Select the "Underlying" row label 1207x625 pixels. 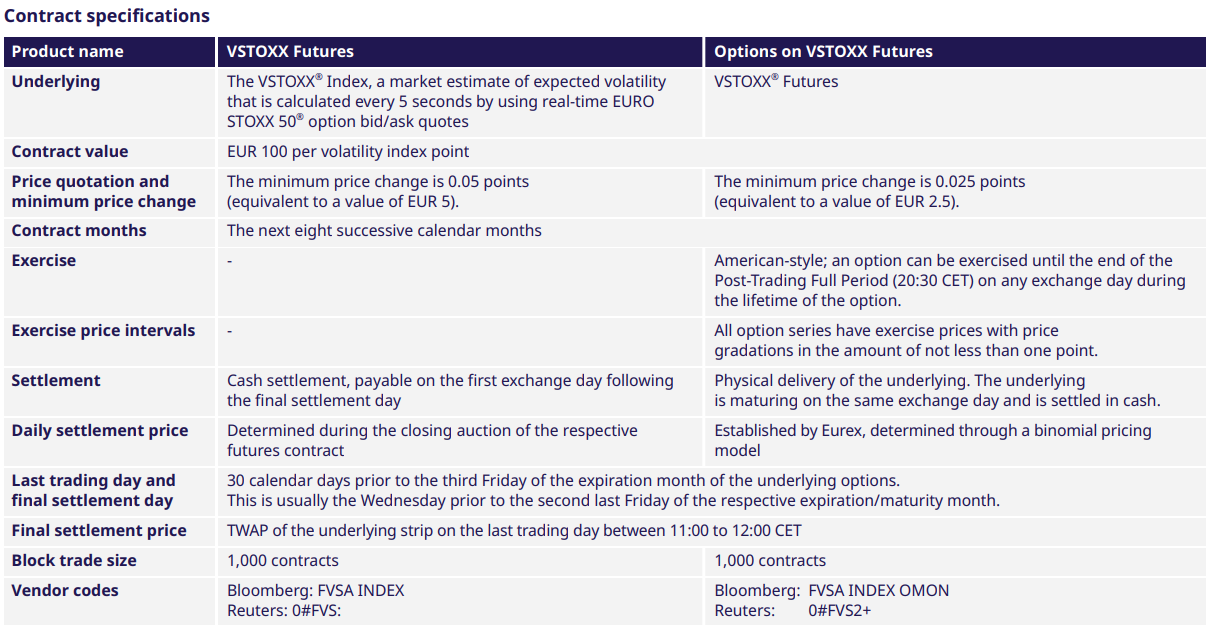click(56, 82)
